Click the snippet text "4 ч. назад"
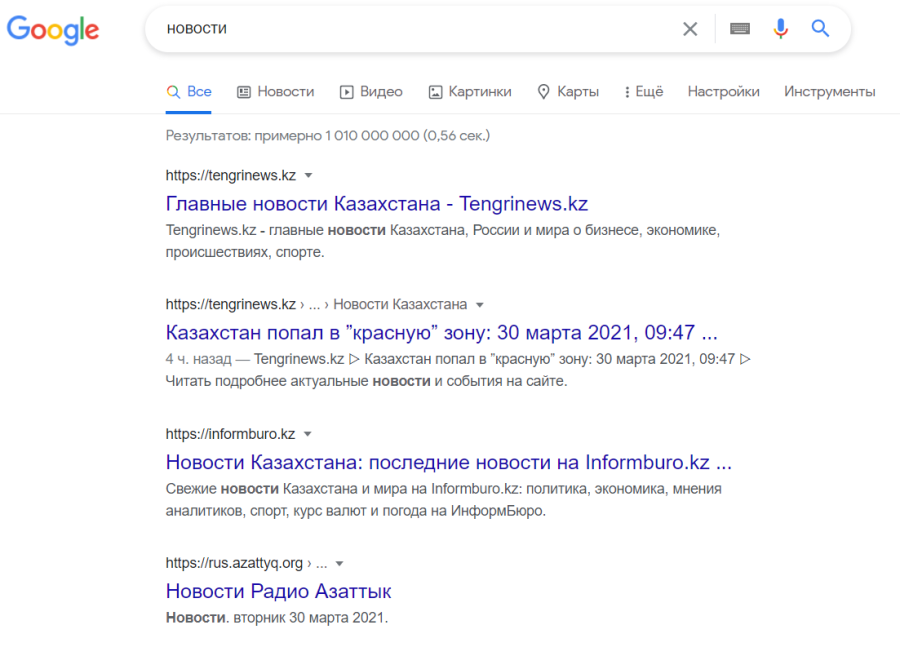The image size is (900, 656). (198, 359)
